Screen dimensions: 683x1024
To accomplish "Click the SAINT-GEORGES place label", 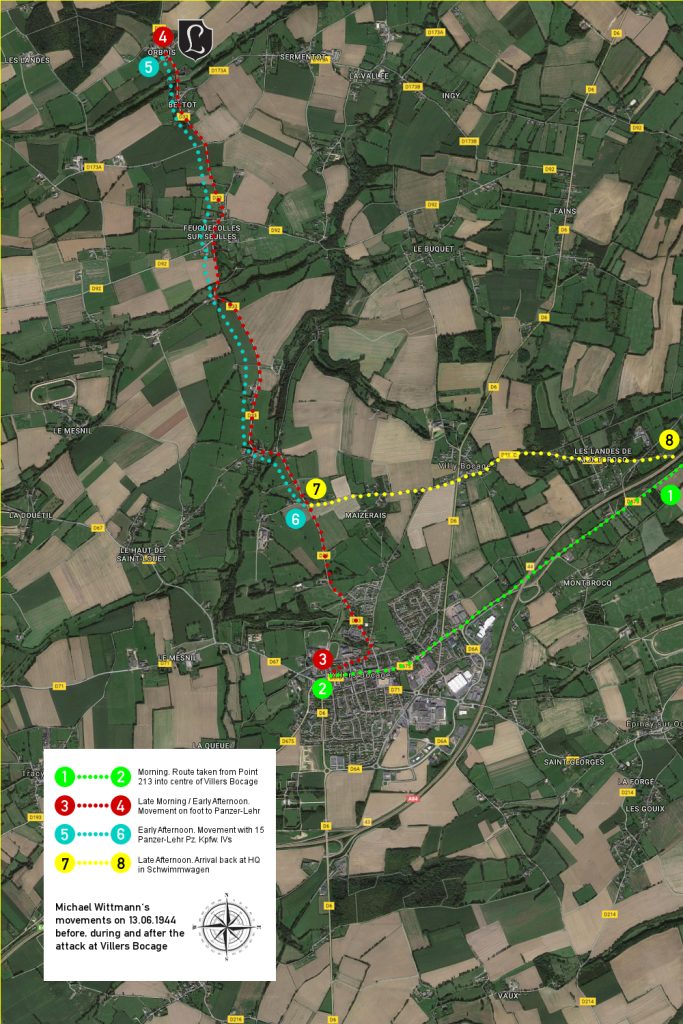I will pos(574,762).
